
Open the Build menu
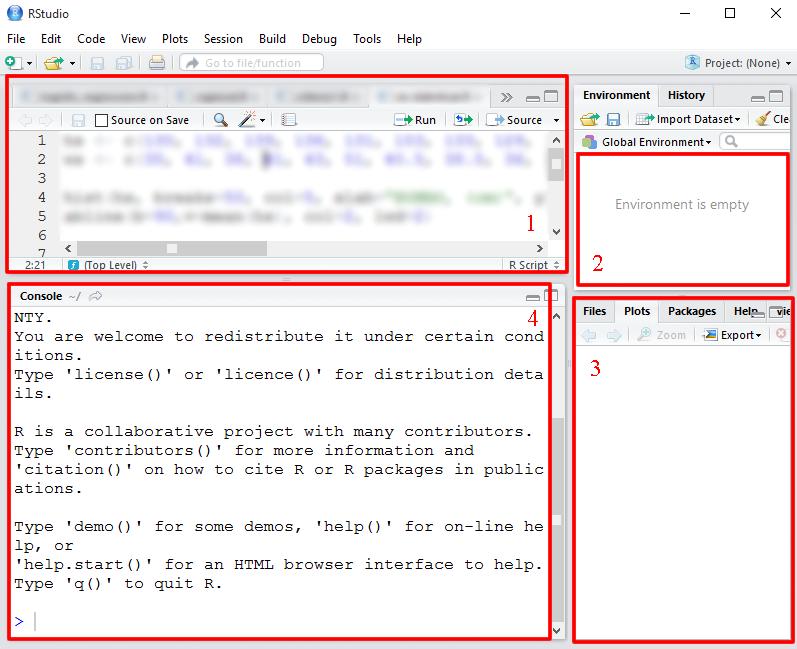click(x=272, y=39)
